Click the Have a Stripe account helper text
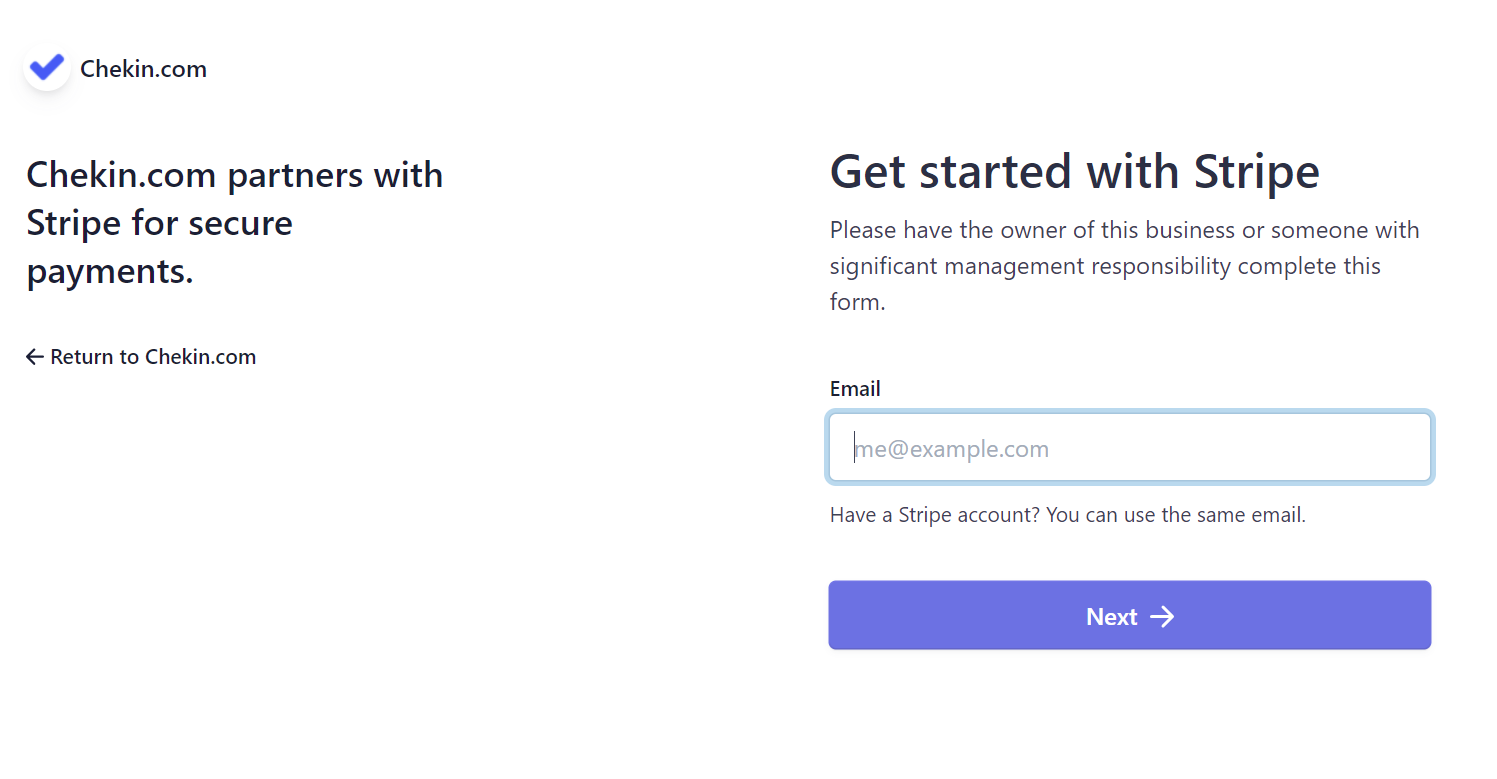1497x779 pixels. (x=1068, y=516)
